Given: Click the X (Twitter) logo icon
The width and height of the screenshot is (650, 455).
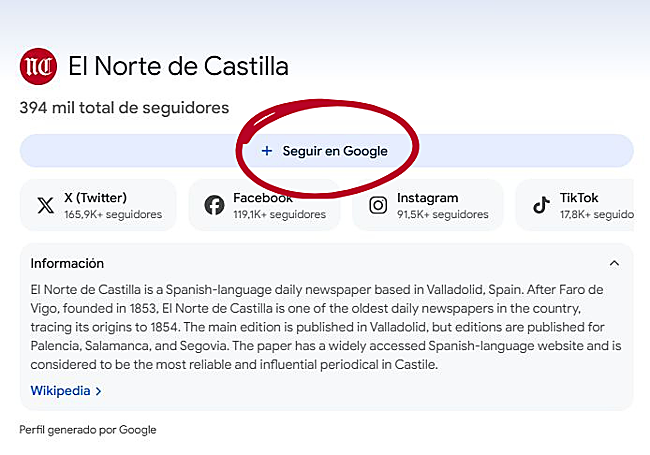Looking at the screenshot, I should click(45, 205).
